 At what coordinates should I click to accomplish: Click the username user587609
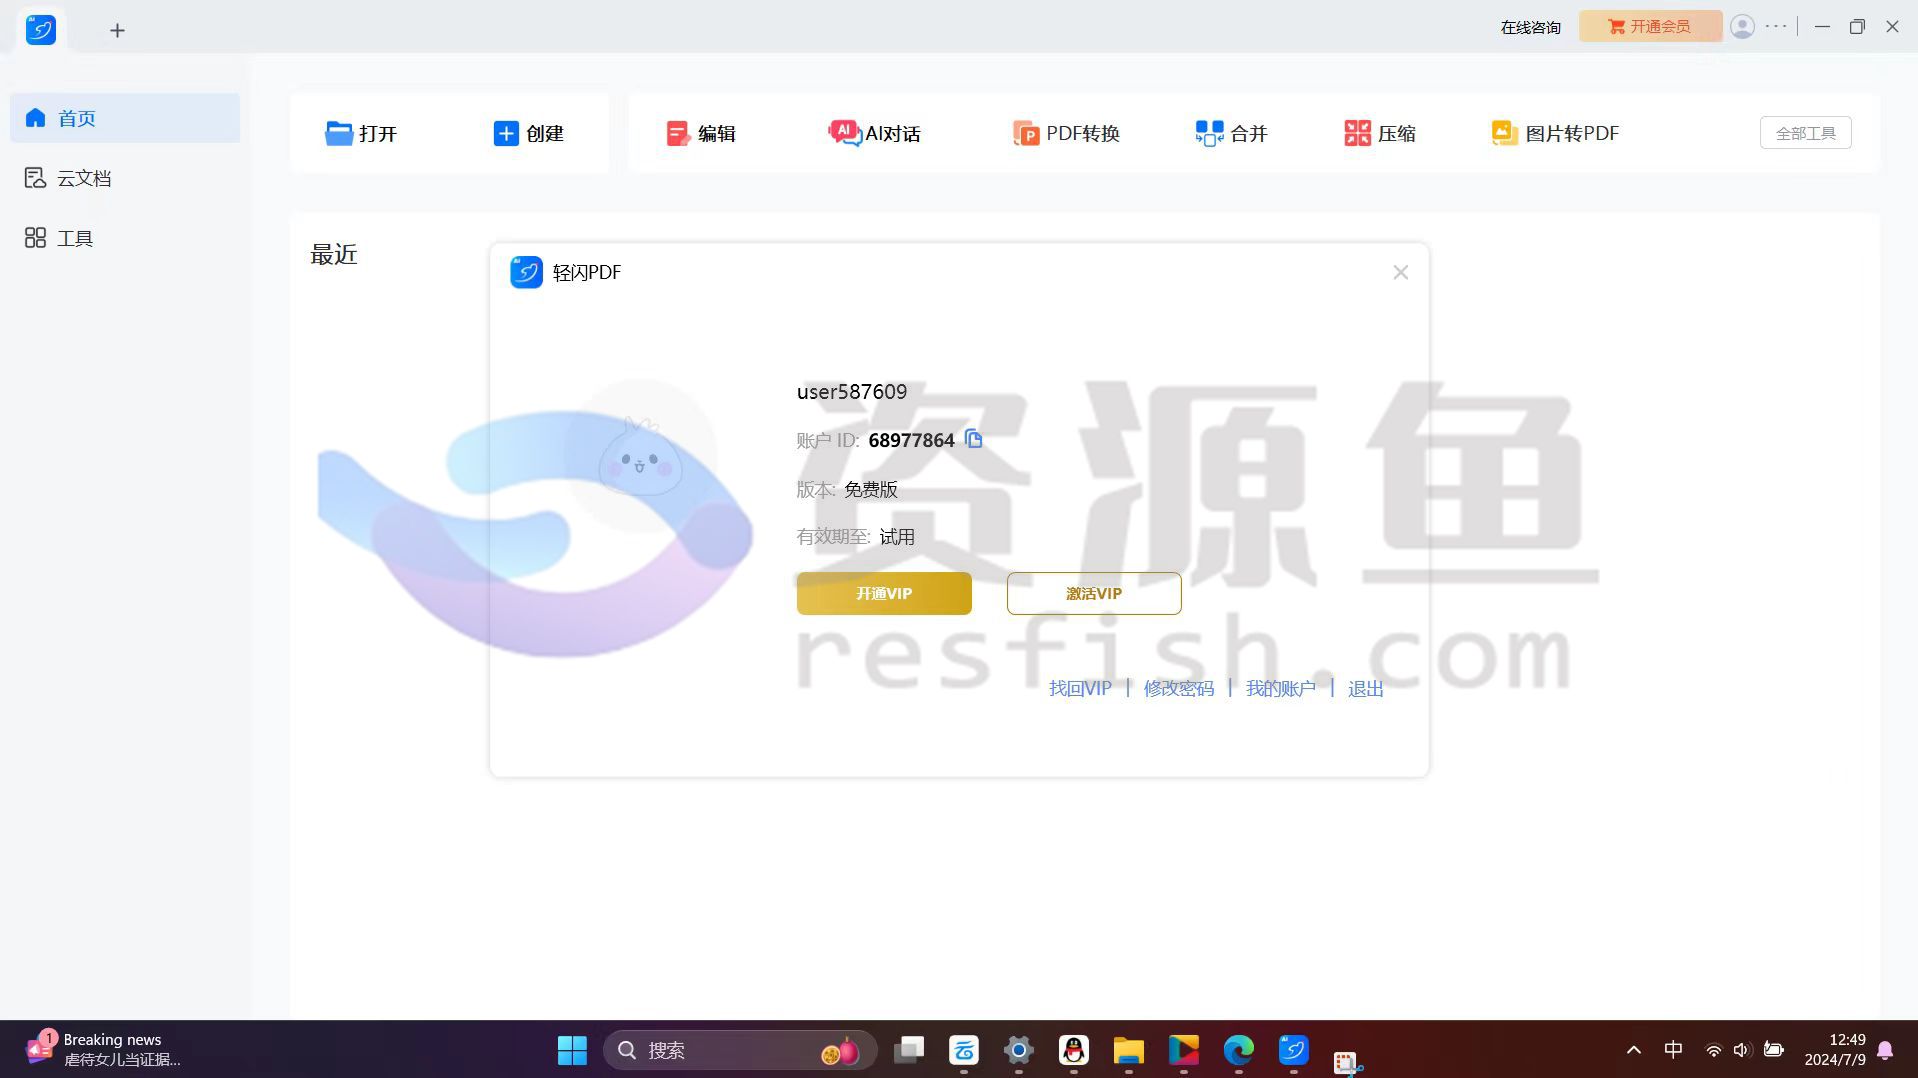tap(852, 392)
